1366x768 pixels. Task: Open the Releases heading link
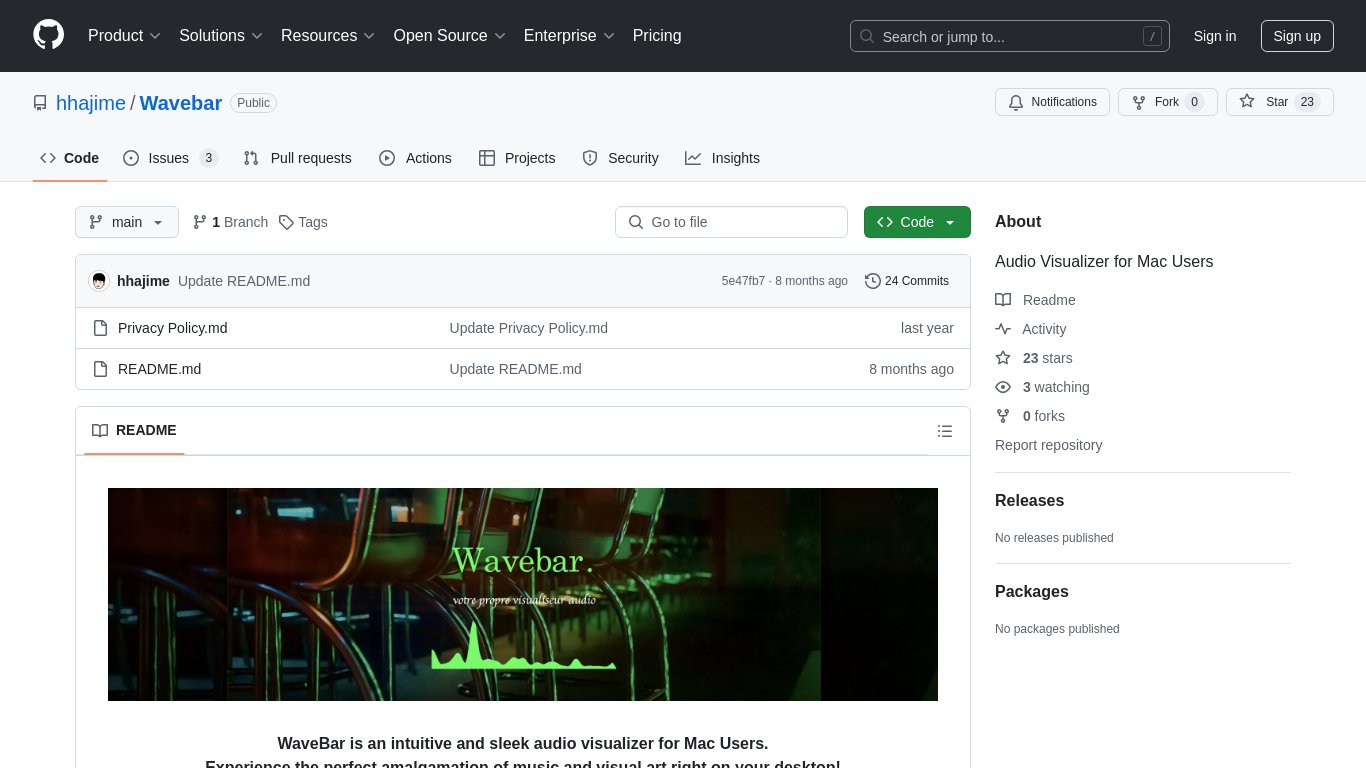click(1029, 500)
